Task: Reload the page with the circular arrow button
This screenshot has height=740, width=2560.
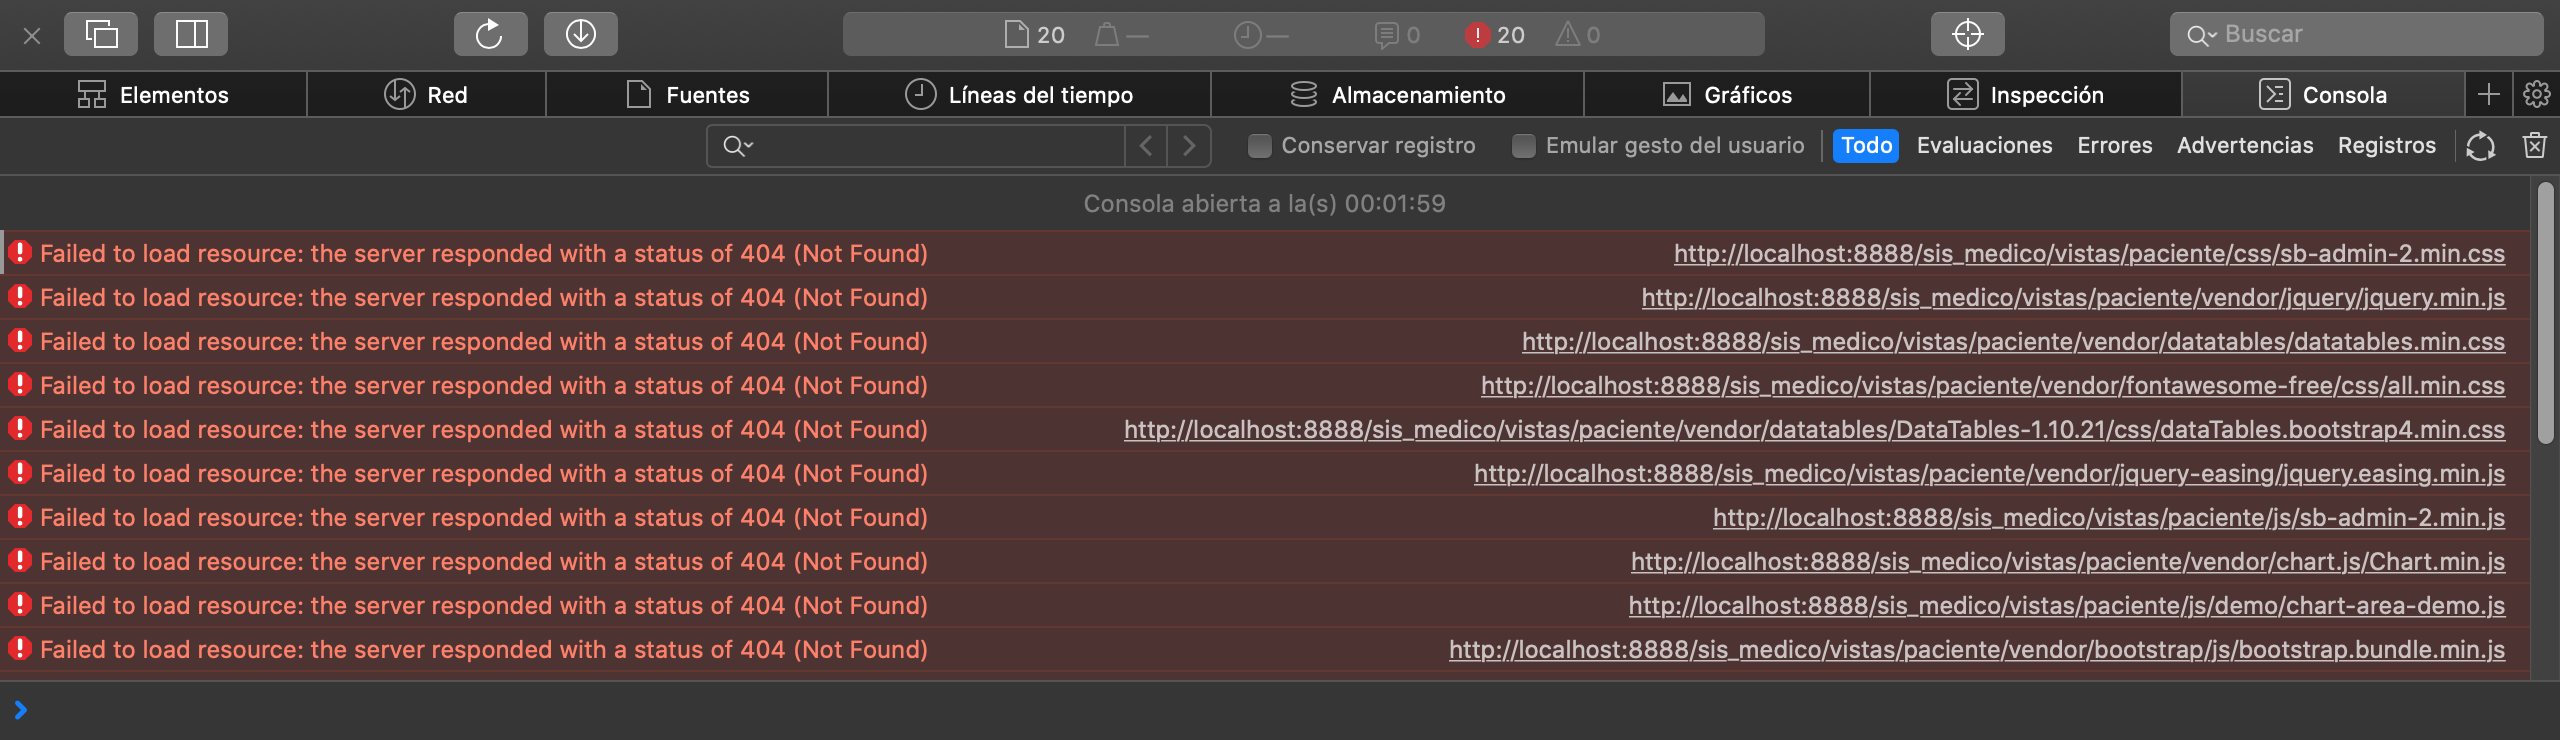Action: 490,34
